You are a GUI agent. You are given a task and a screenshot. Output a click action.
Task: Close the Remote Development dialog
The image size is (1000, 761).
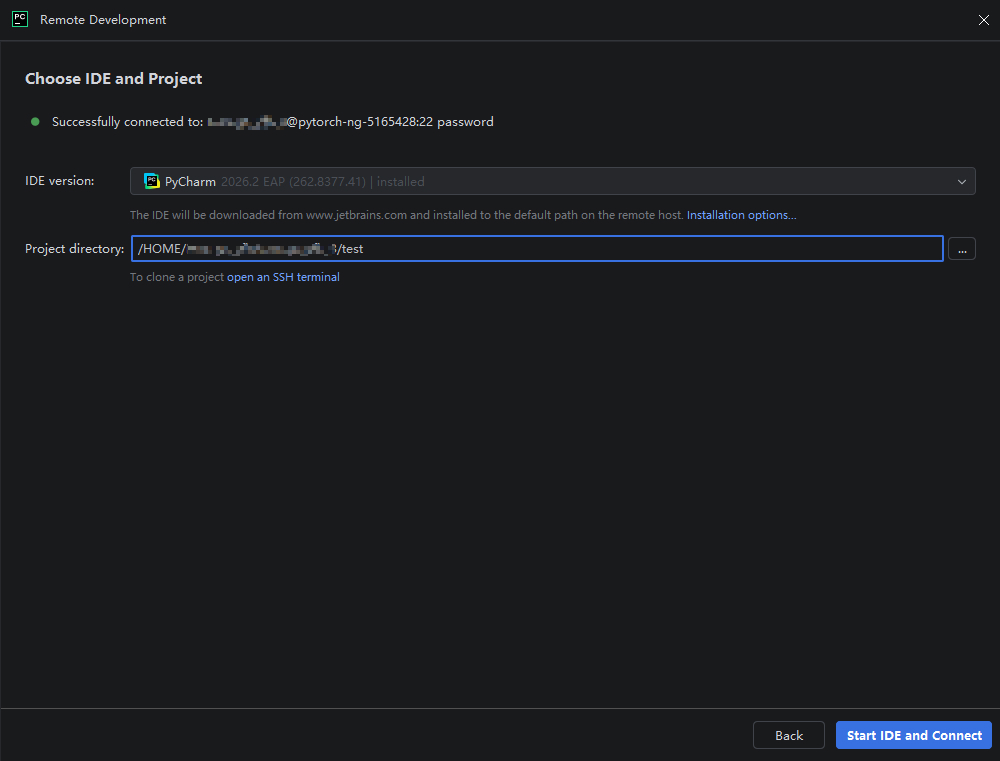983,20
